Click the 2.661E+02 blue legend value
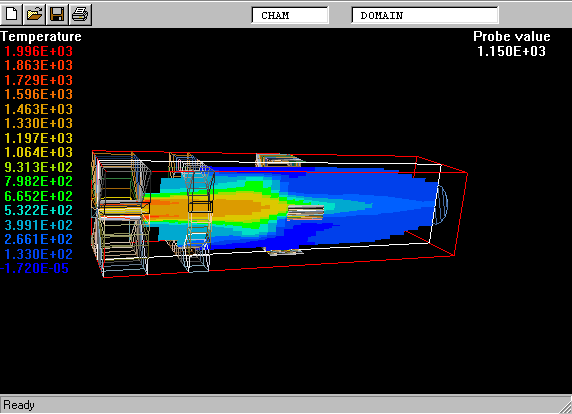 (38, 239)
